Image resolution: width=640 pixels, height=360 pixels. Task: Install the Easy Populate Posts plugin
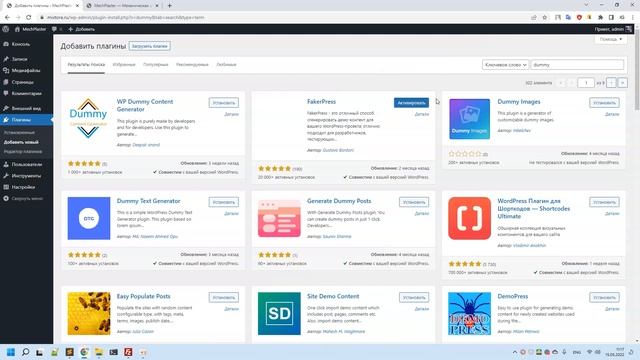point(224,298)
